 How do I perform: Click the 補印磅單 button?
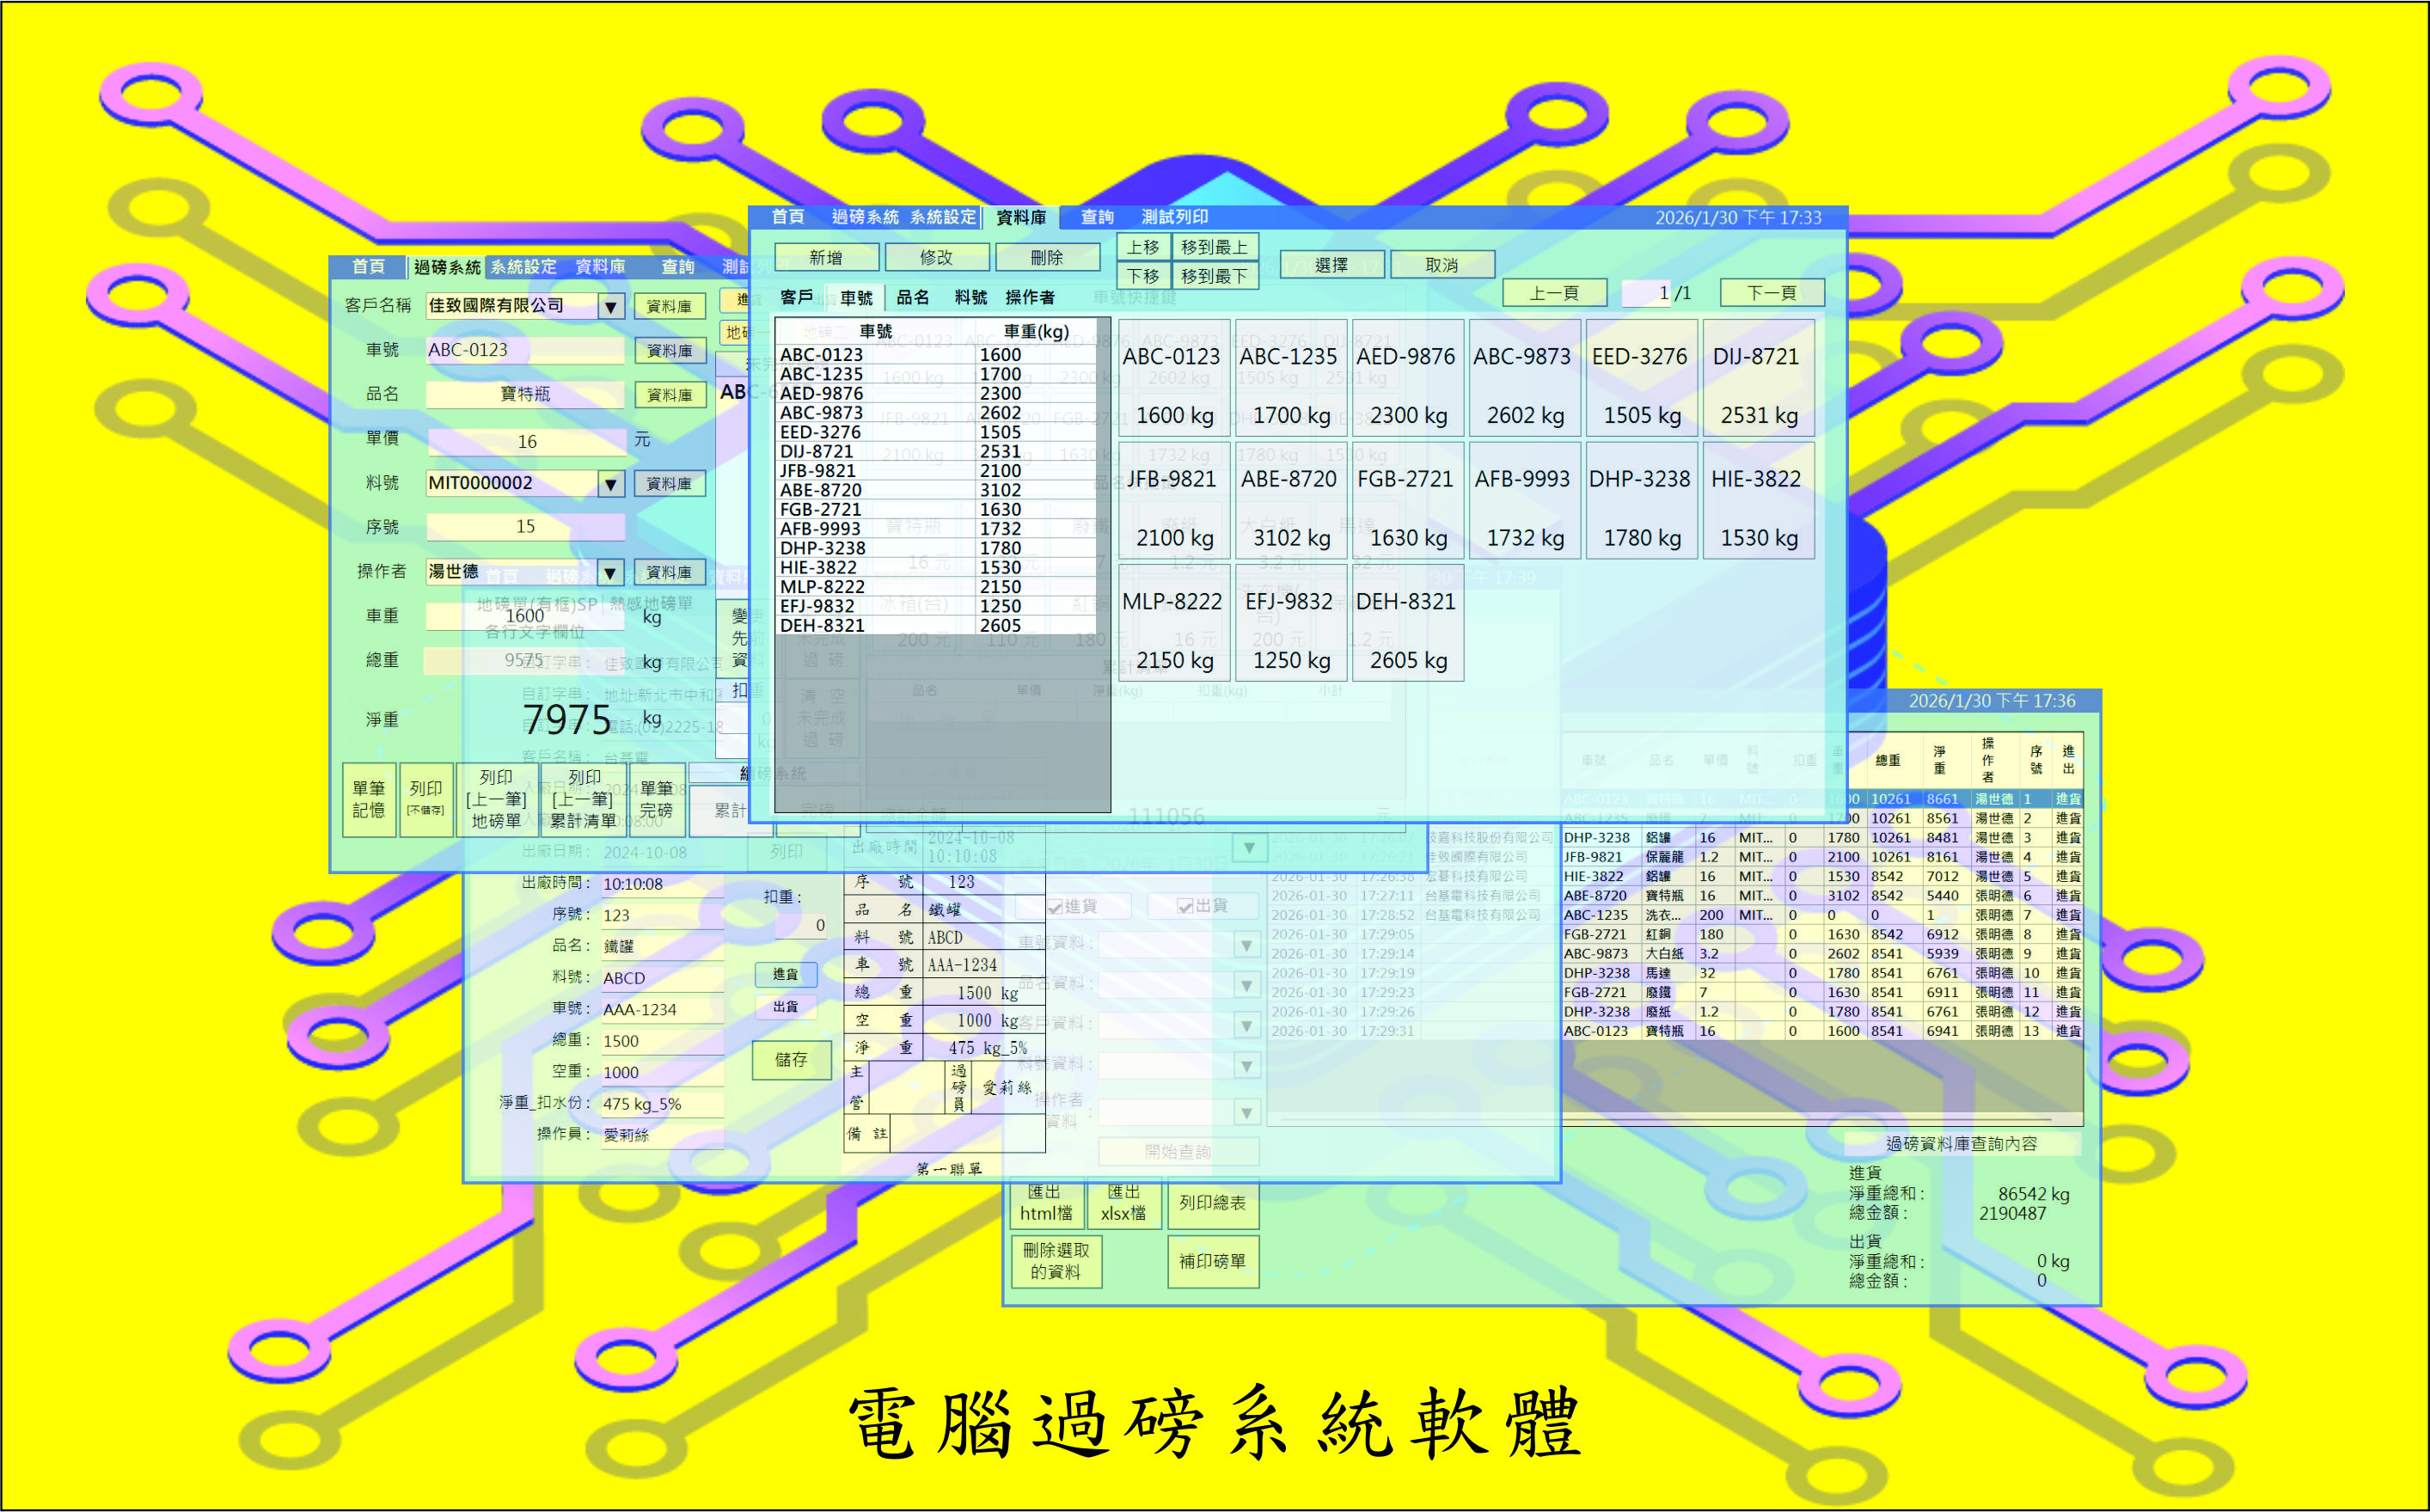(x=1212, y=1261)
